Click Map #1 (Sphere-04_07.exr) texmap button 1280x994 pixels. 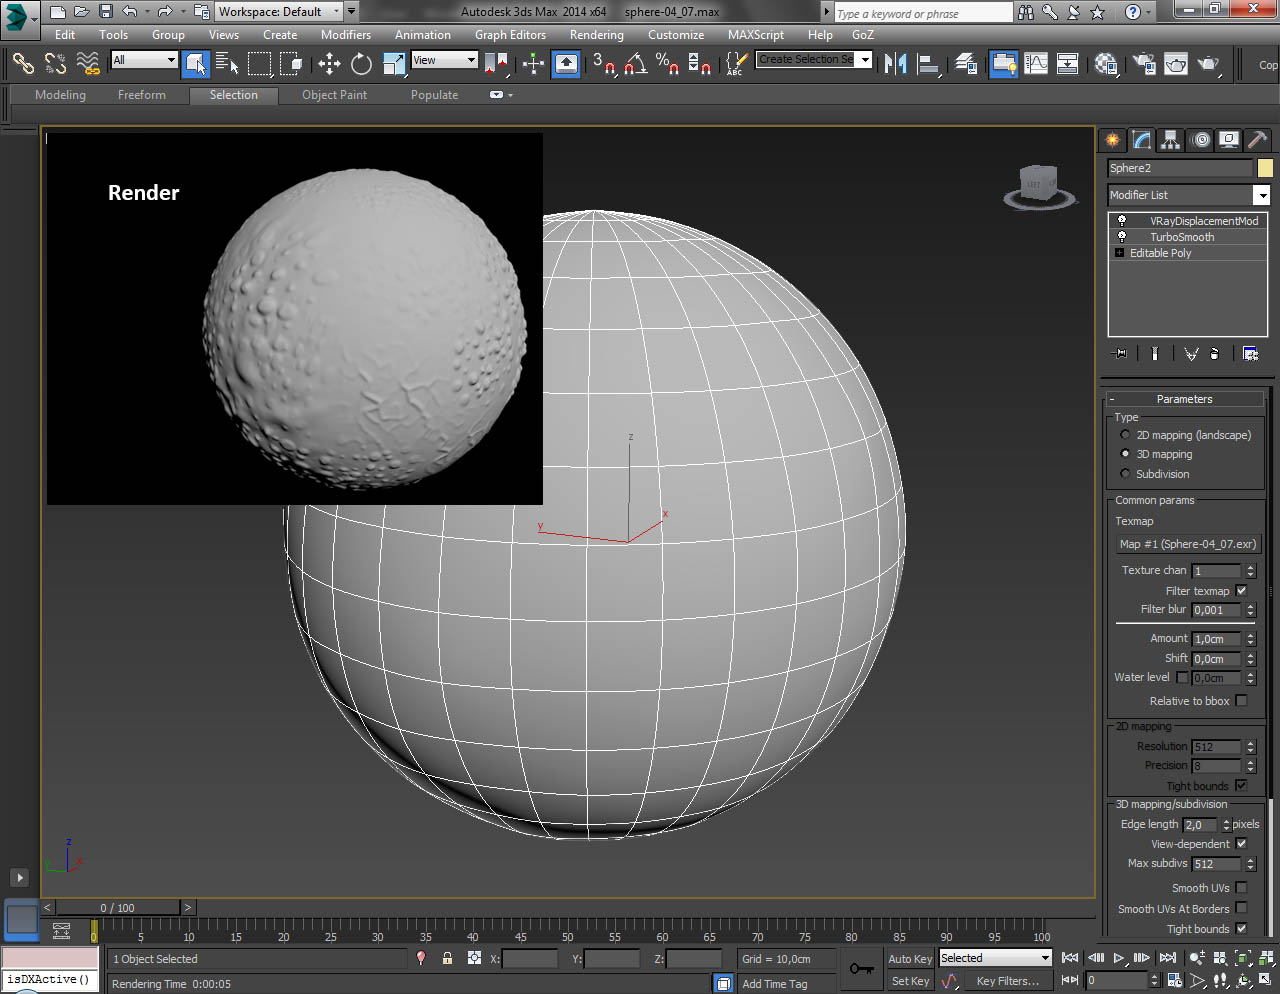(1188, 544)
